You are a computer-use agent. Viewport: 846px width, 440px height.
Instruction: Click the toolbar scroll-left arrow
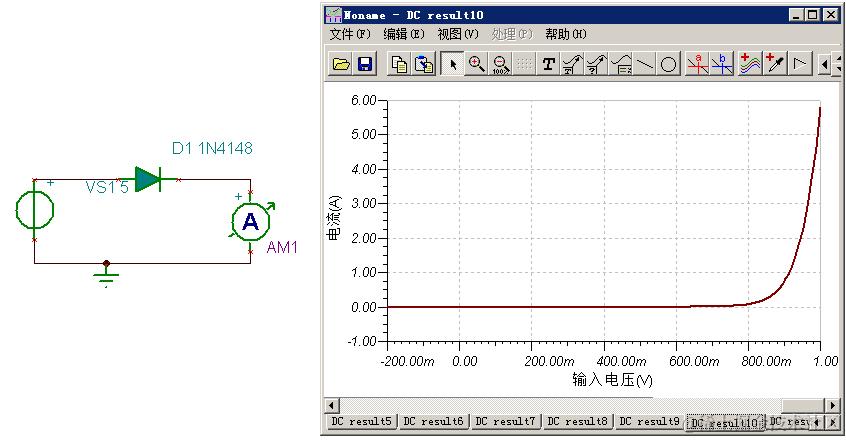click(824, 65)
